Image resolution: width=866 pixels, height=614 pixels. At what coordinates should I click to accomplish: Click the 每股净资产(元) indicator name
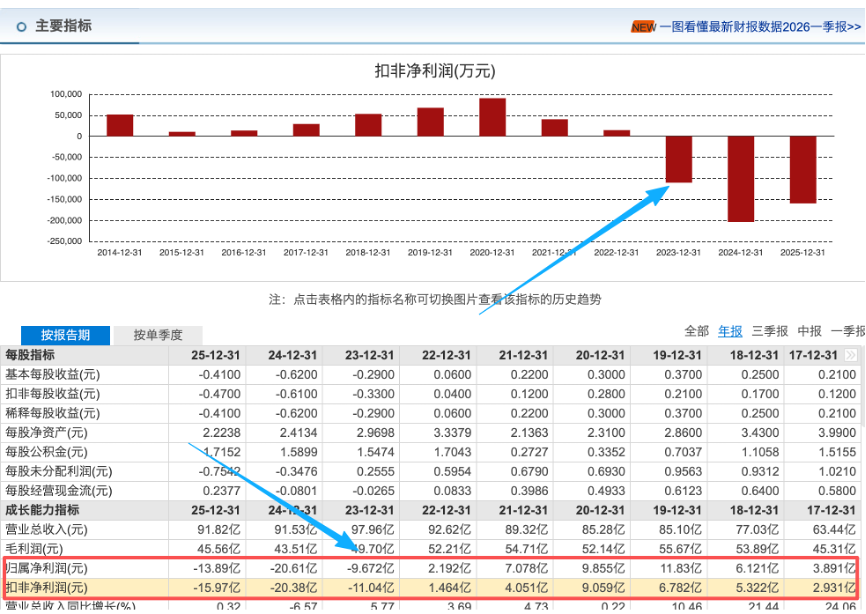coord(46,433)
